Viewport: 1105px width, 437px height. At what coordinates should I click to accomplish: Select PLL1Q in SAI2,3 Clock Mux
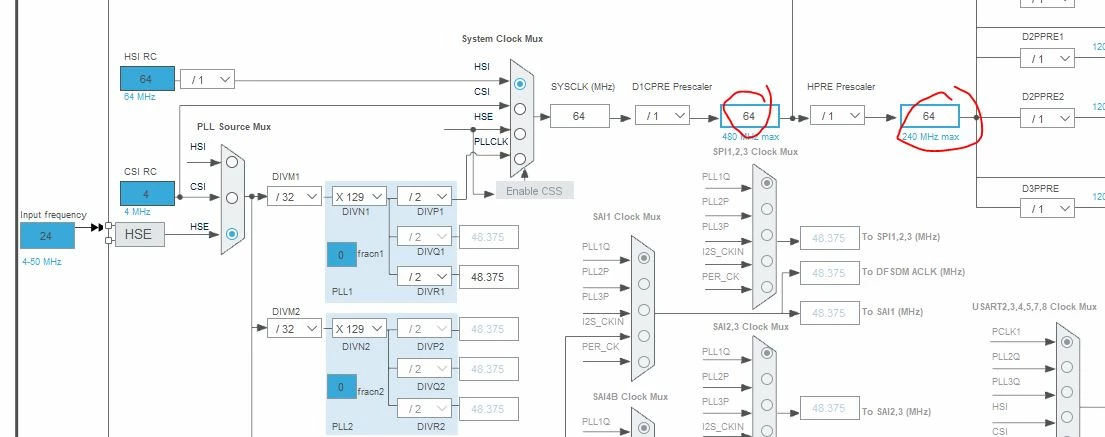coord(767,352)
